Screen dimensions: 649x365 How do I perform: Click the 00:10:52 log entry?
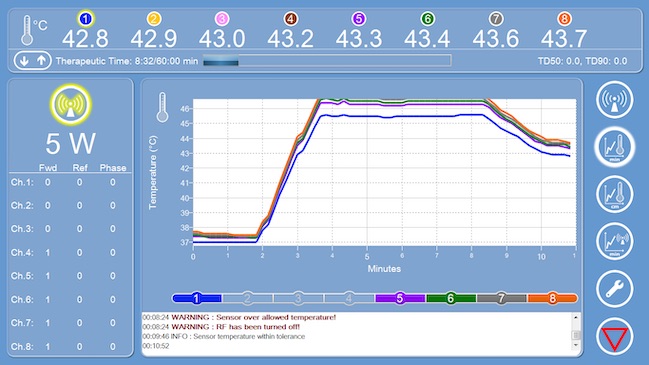[156, 346]
